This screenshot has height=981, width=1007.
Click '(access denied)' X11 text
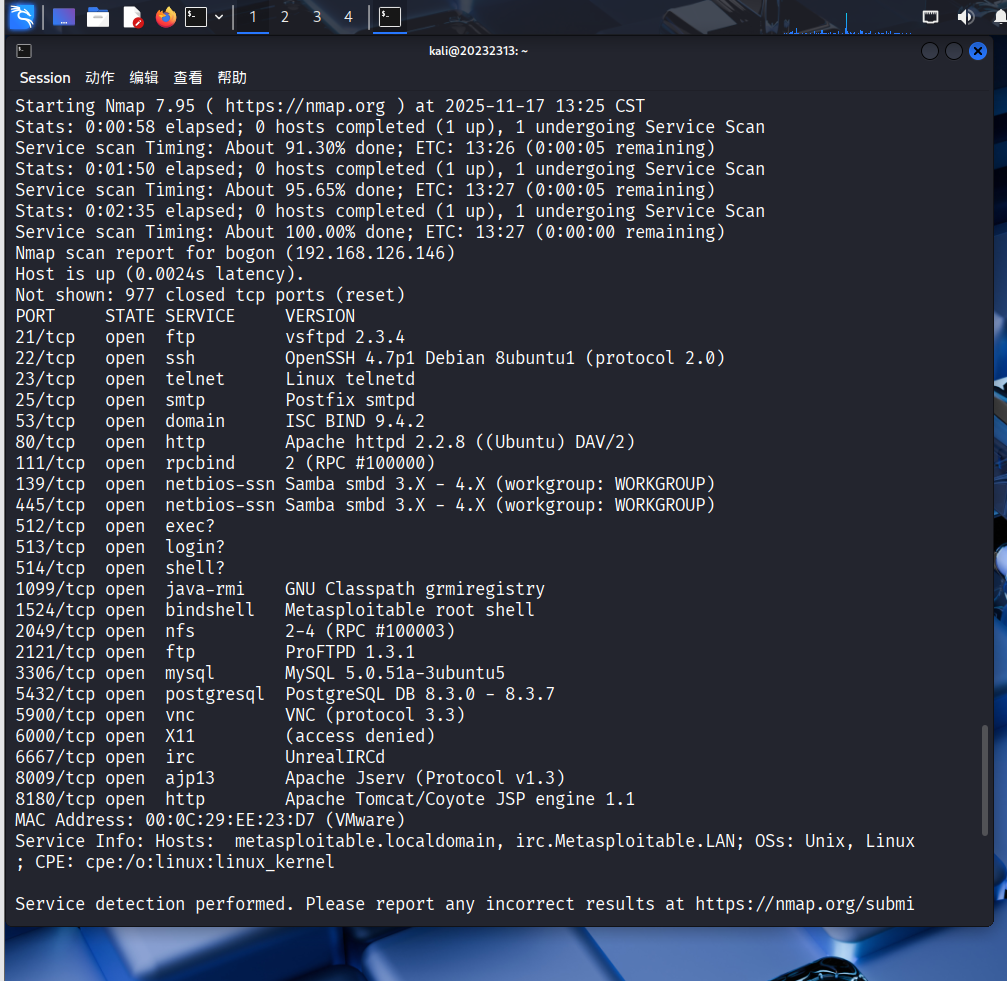[x=360, y=736]
